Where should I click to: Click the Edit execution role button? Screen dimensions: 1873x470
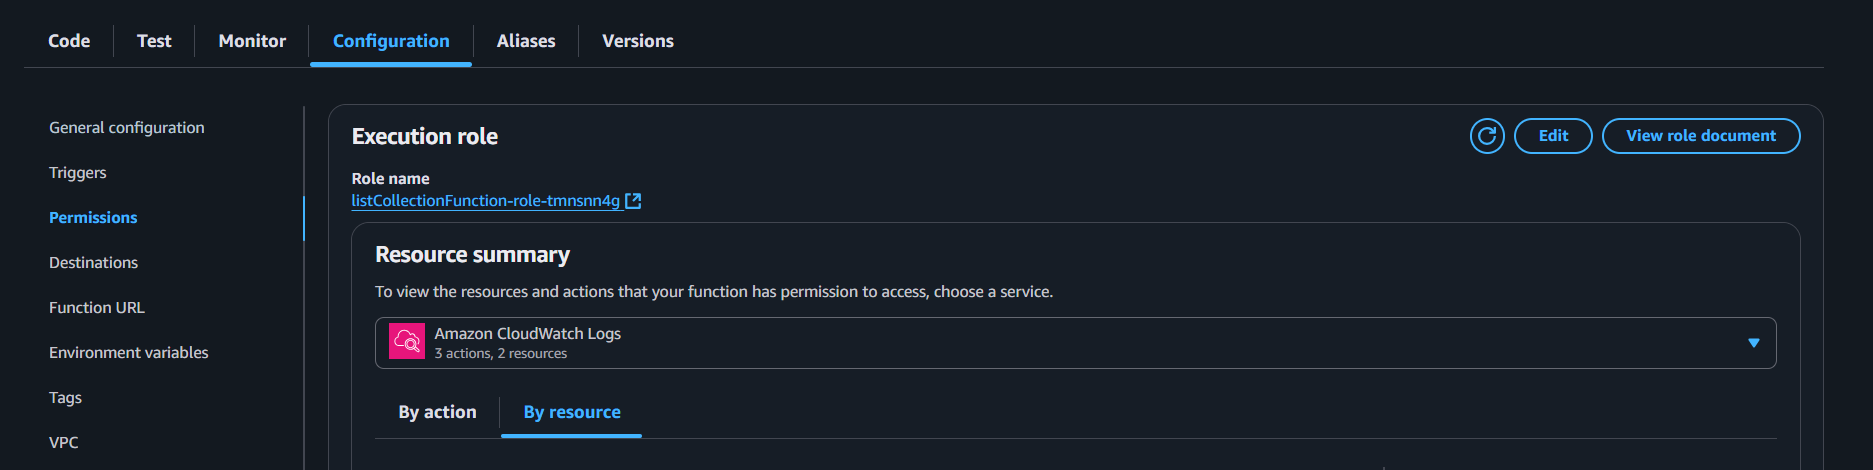[1553, 136]
